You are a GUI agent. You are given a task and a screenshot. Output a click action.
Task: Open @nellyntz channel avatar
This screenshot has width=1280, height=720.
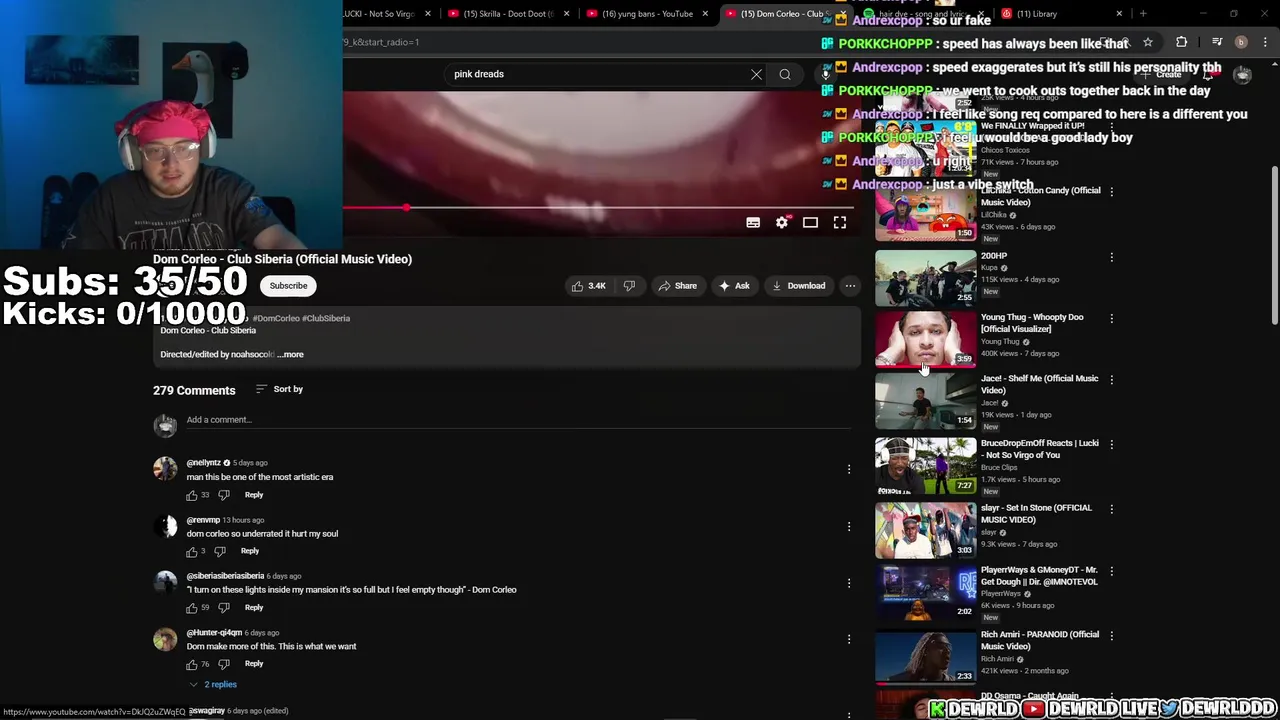pyautogui.click(x=165, y=469)
